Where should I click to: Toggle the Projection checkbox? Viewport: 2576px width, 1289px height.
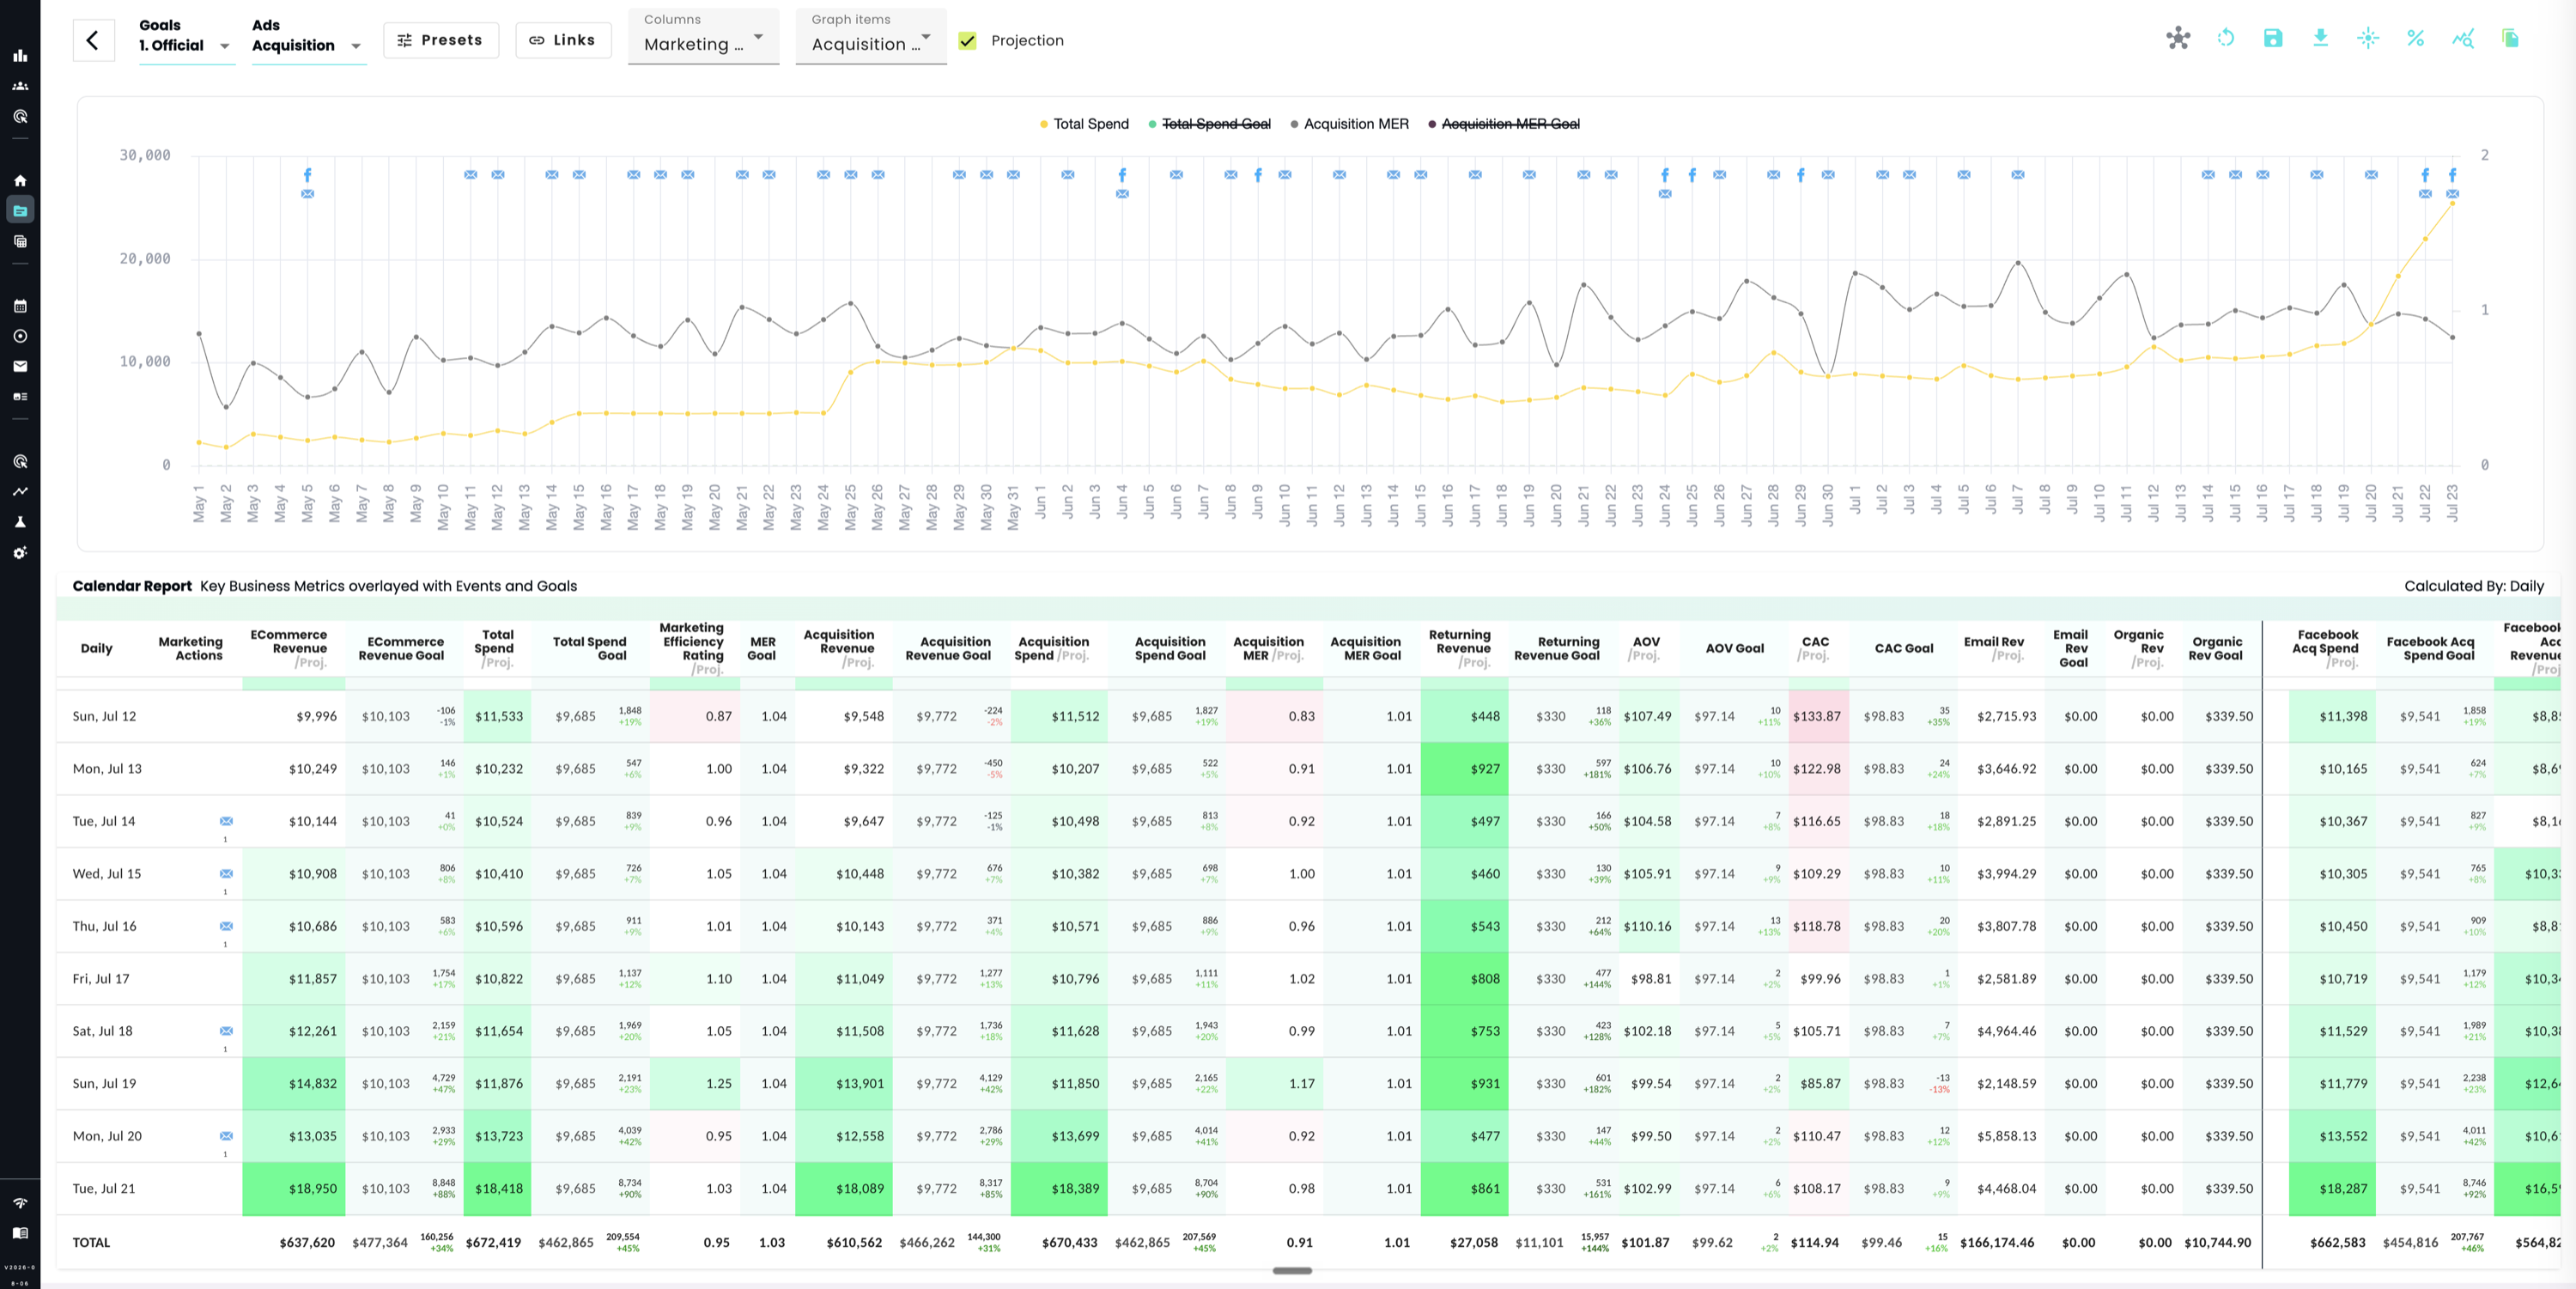(x=967, y=41)
